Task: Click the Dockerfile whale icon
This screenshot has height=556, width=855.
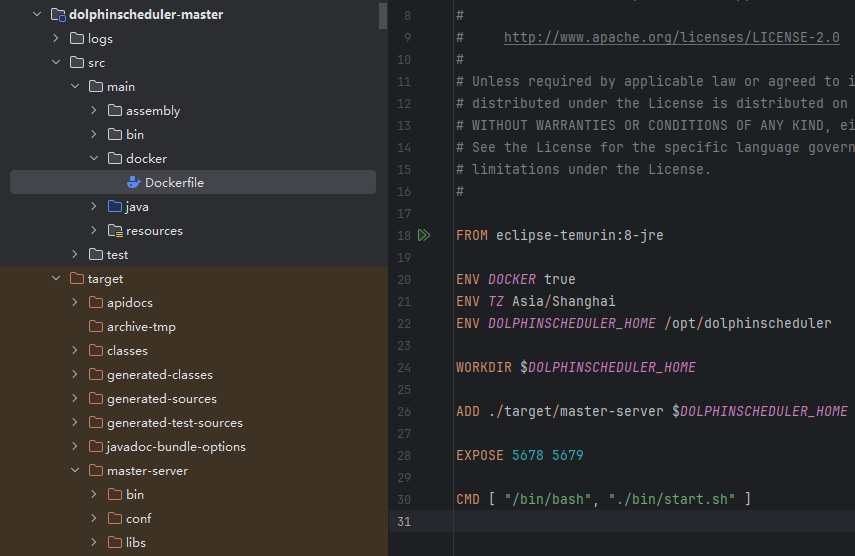Action: coord(134,183)
